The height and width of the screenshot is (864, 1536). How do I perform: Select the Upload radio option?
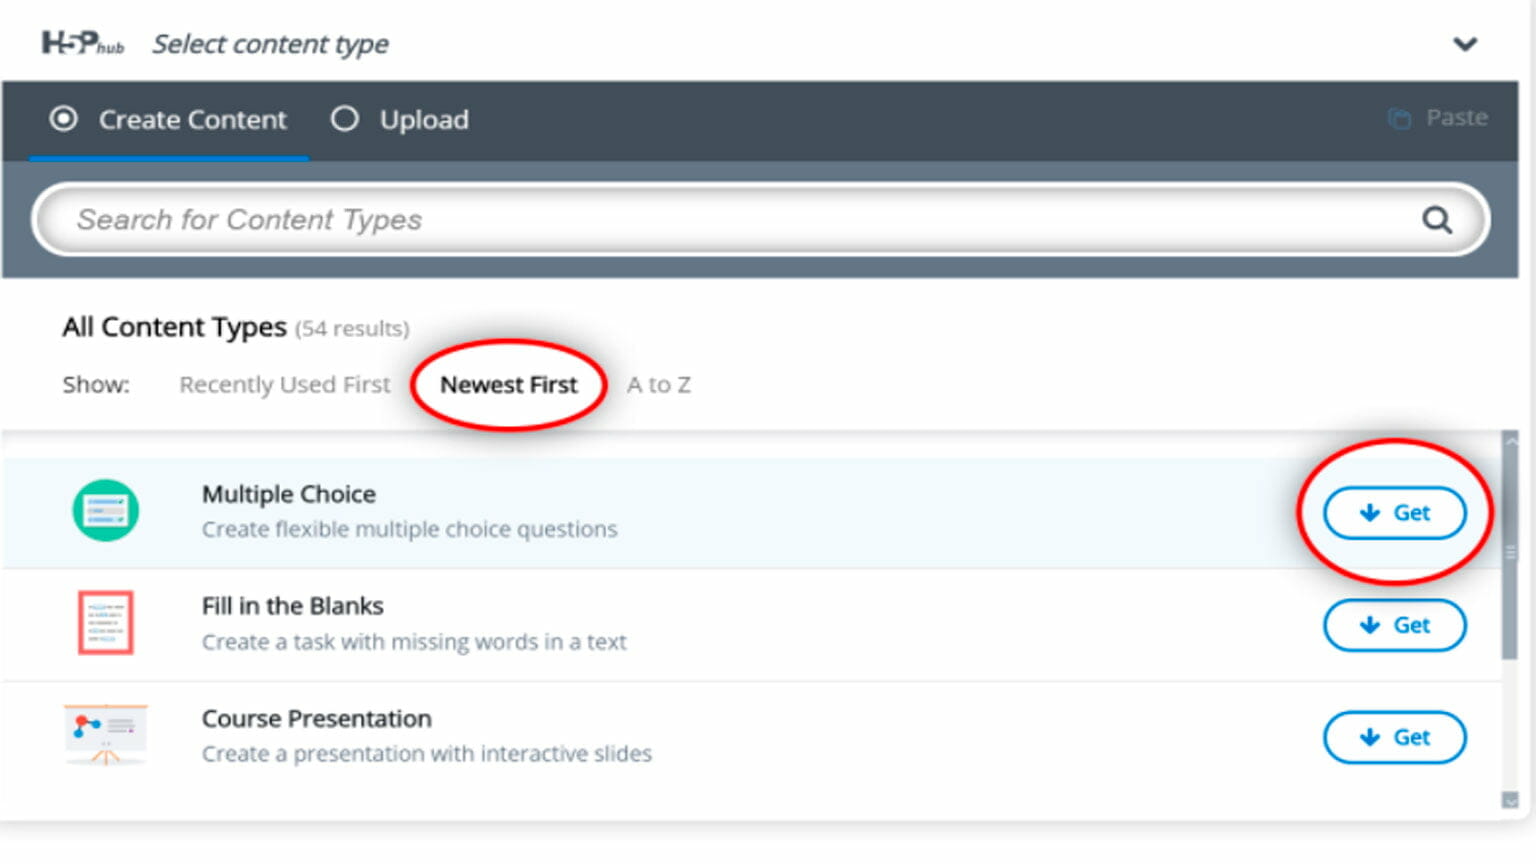399,120
